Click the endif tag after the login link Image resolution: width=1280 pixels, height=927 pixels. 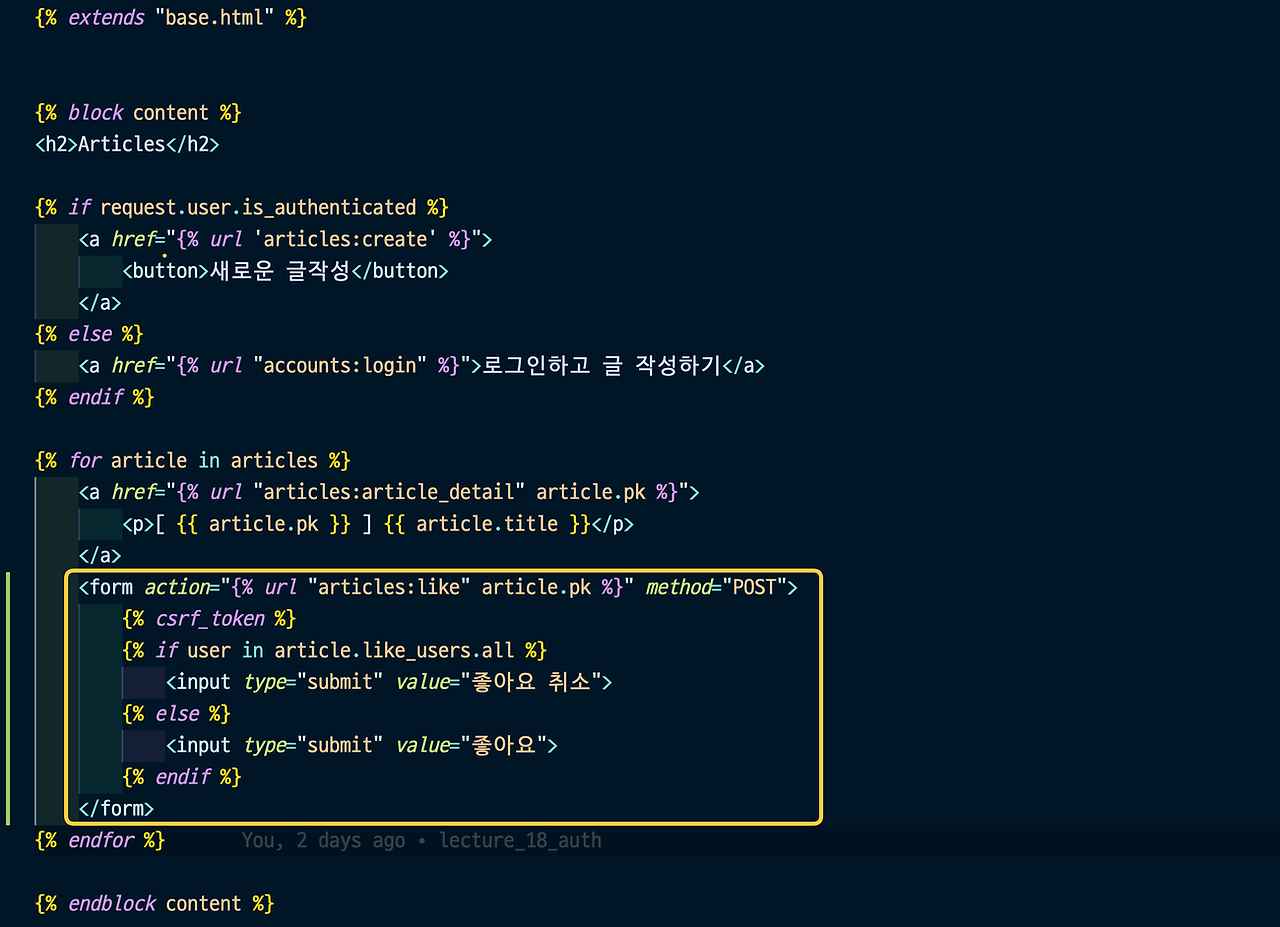(95, 397)
